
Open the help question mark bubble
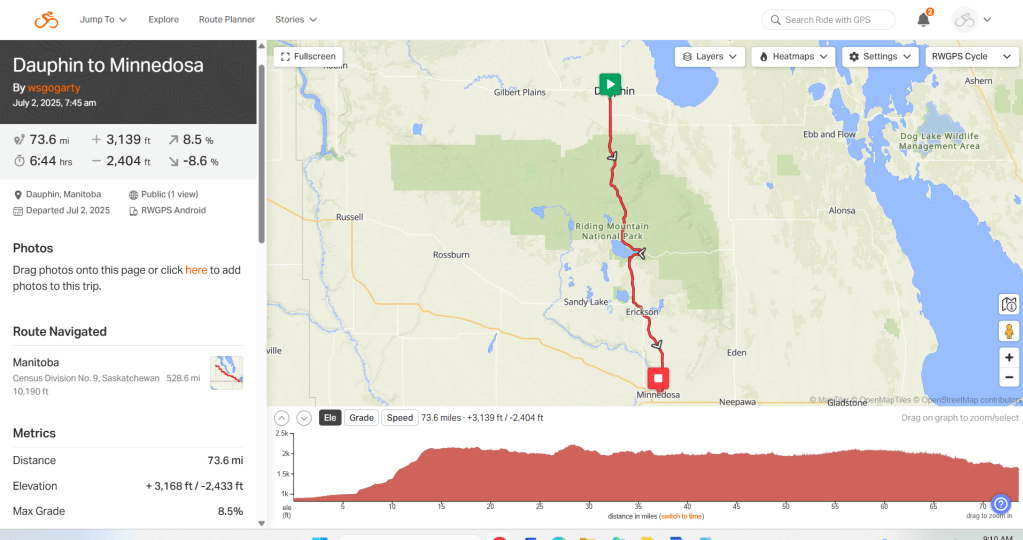coord(1000,503)
